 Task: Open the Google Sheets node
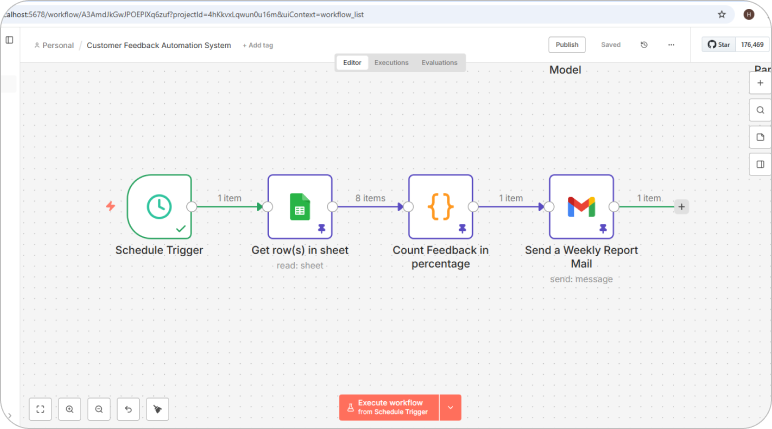pyautogui.click(x=299, y=206)
